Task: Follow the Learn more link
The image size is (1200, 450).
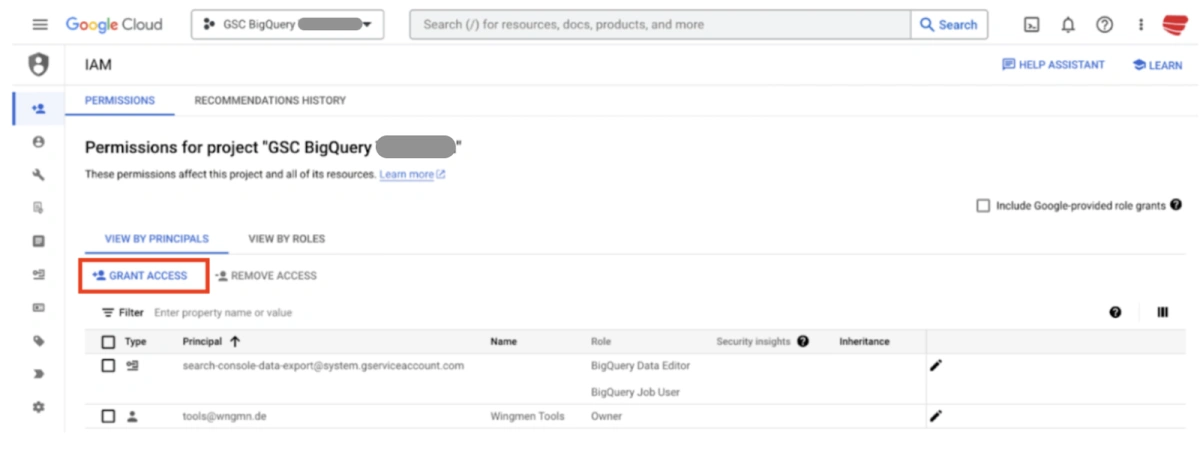Action: 412,174
